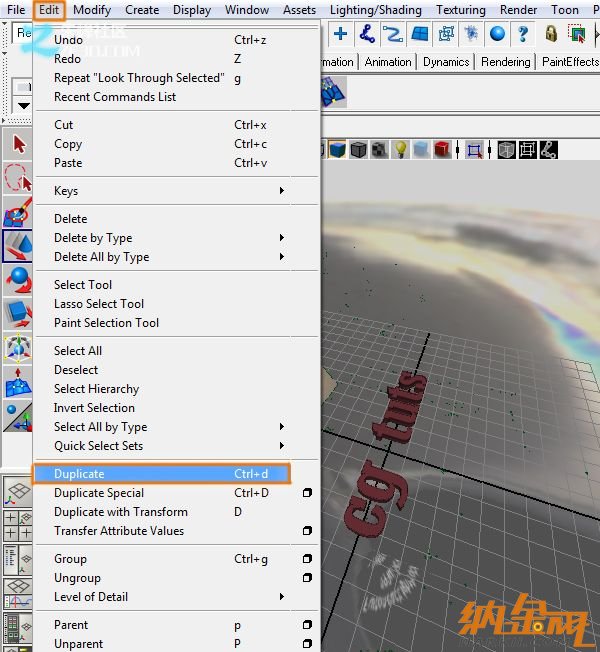
Task: Activate the Lasso tool icon in toolbox
Action: click(x=16, y=178)
